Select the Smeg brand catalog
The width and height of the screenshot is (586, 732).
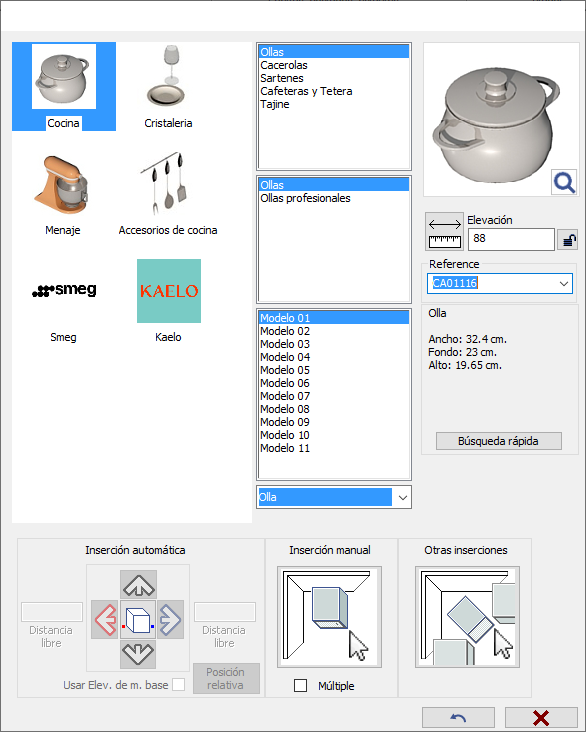pos(64,290)
